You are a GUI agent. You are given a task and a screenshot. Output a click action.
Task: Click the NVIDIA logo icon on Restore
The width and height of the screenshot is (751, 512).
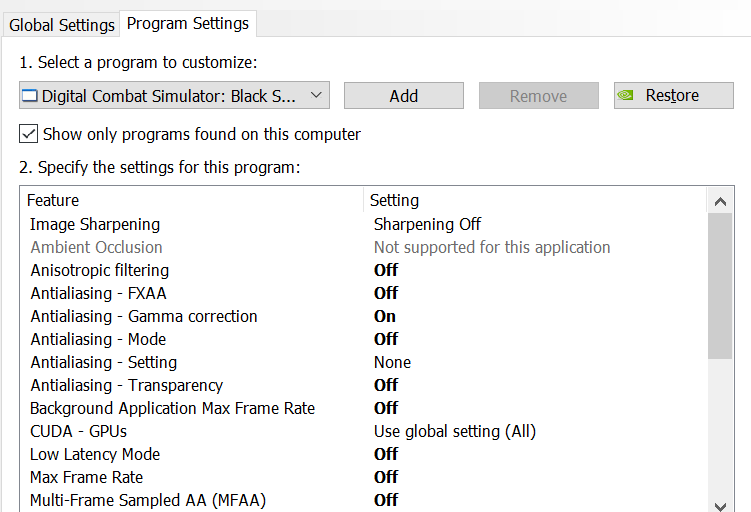[626, 95]
